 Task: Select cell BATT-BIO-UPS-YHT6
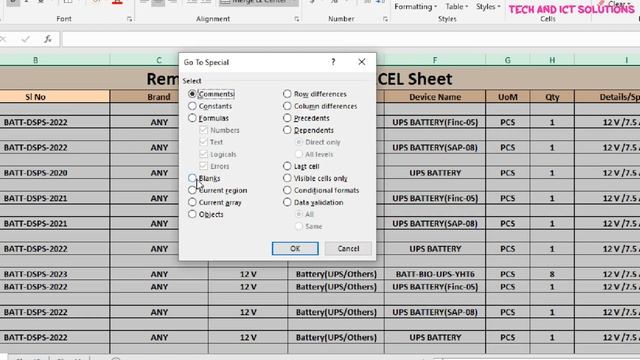point(435,274)
